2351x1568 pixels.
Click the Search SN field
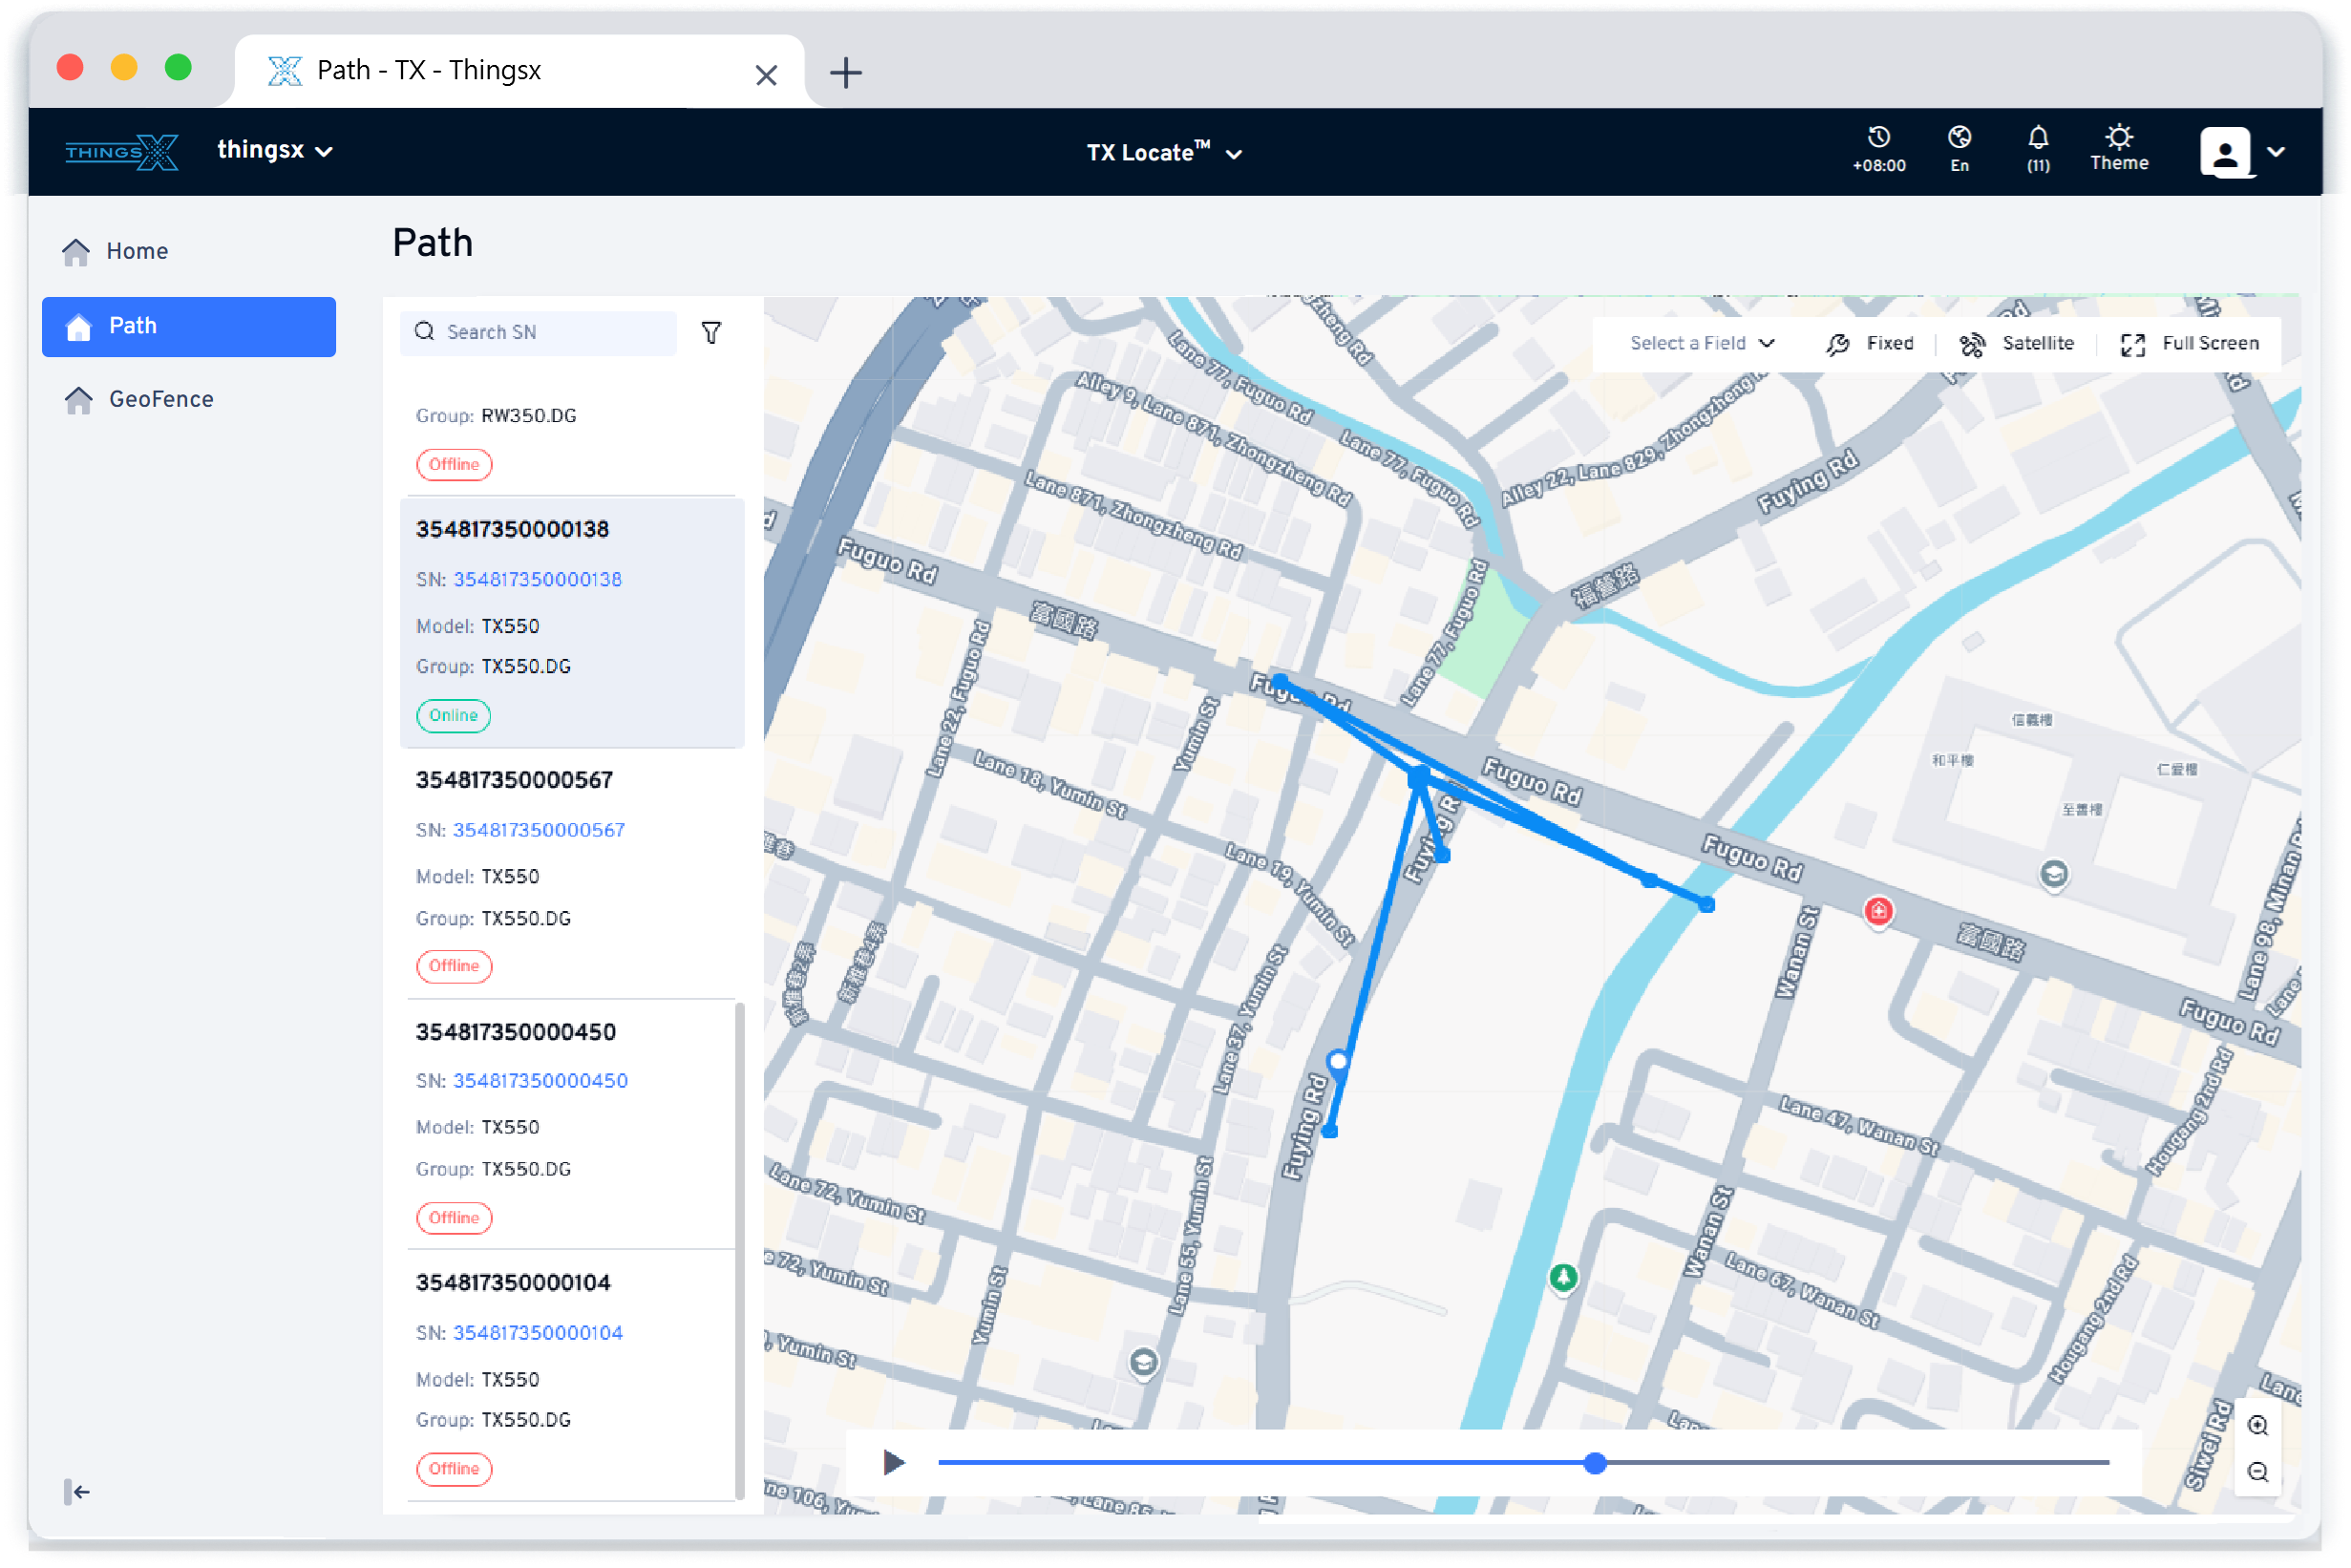(538, 332)
